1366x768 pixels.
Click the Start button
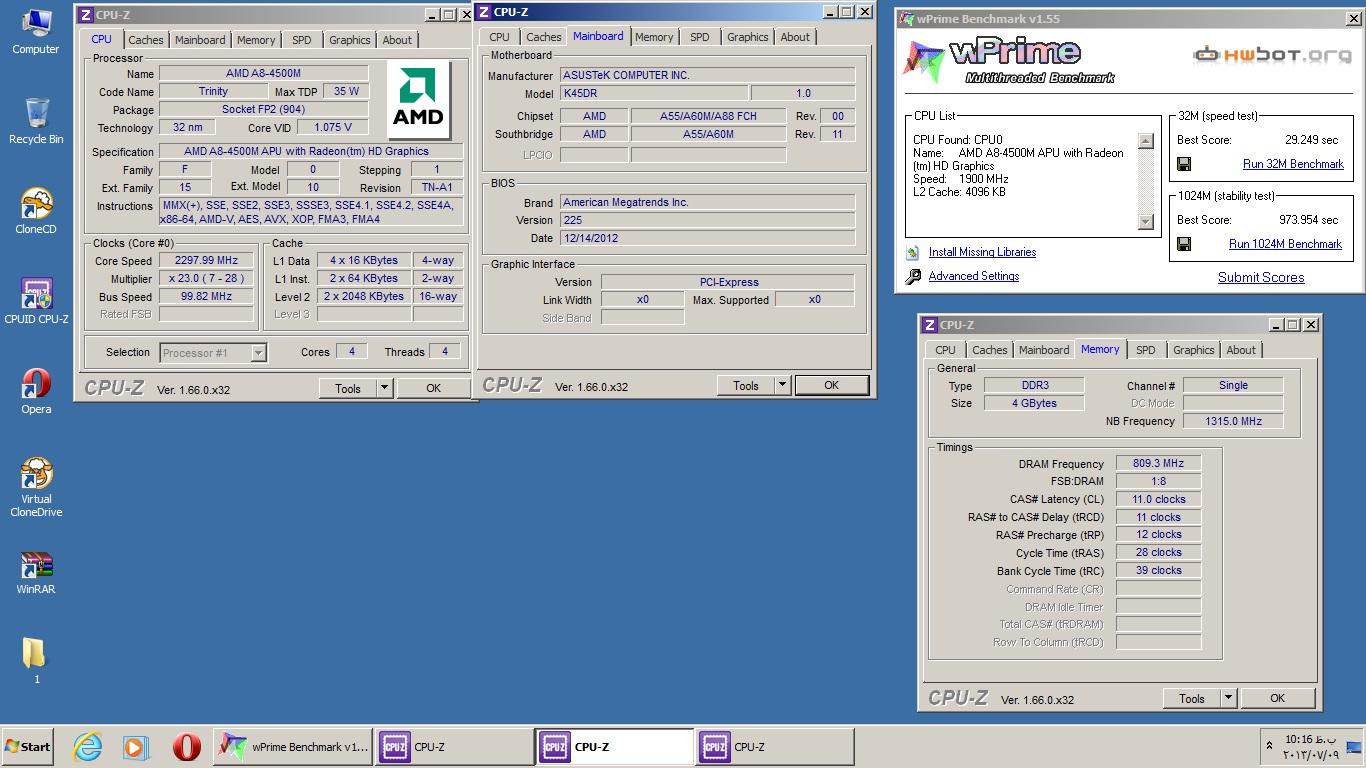[x=28, y=746]
